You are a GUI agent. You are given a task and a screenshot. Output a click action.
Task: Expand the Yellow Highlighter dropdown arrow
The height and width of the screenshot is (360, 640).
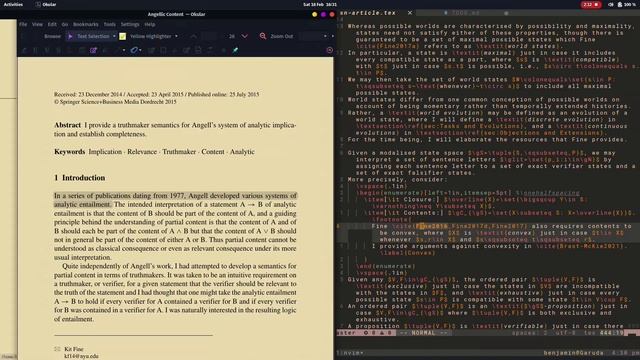pyautogui.click(x=176, y=36)
